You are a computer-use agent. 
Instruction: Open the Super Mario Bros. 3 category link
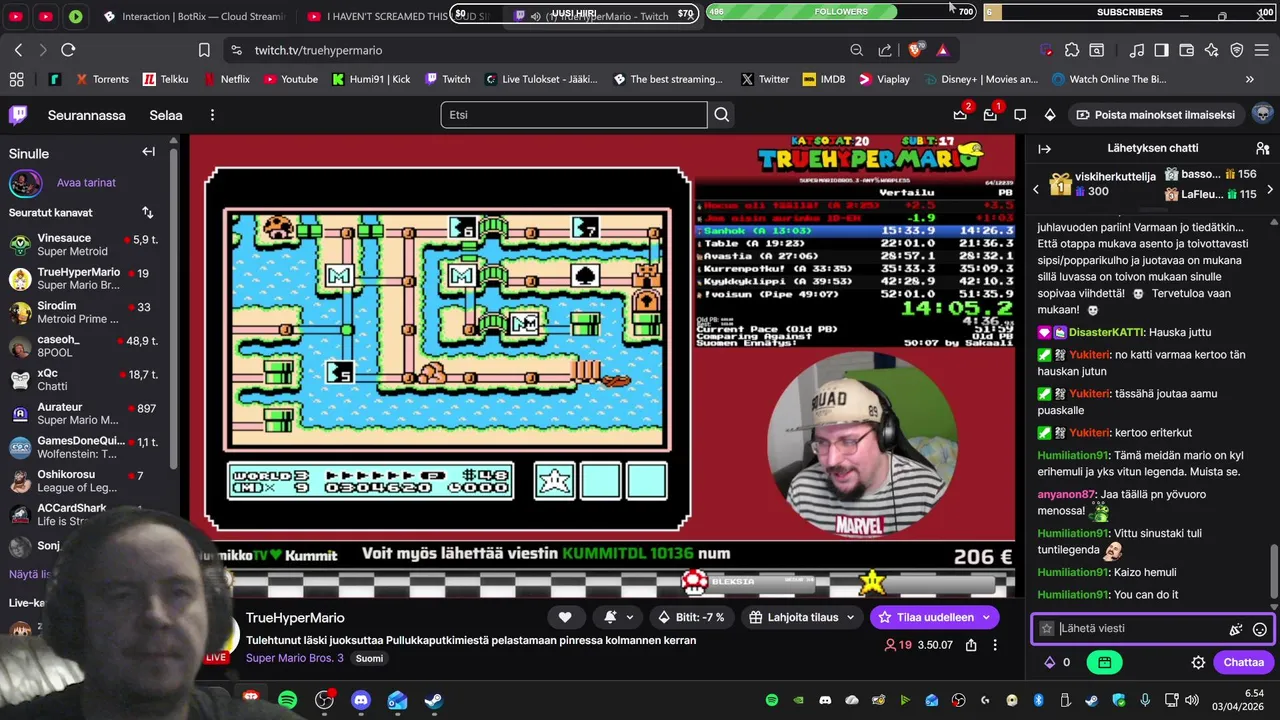295,658
